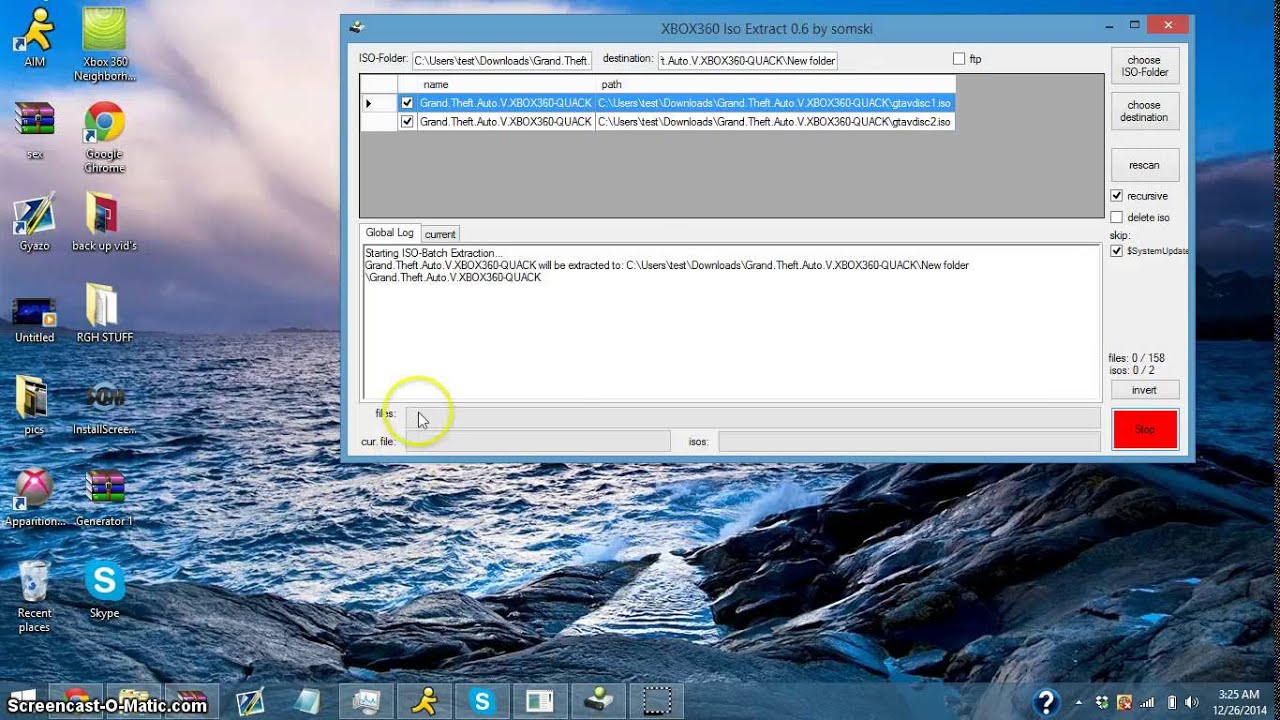The image size is (1280, 720).
Task: Toggle the $SystemUpdate skip checkbox
Action: [1117, 251]
